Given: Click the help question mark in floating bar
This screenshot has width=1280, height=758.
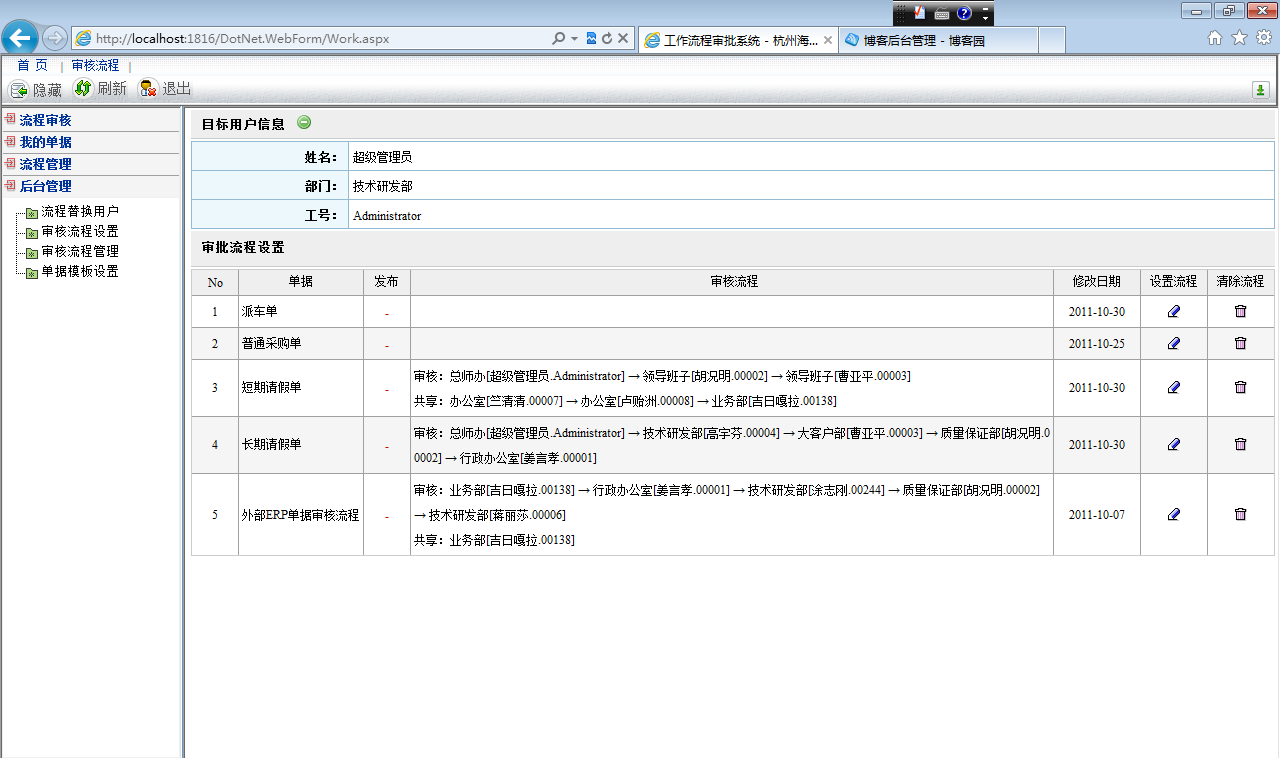Looking at the screenshot, I should pyautogui.click(x=965, y=13).
